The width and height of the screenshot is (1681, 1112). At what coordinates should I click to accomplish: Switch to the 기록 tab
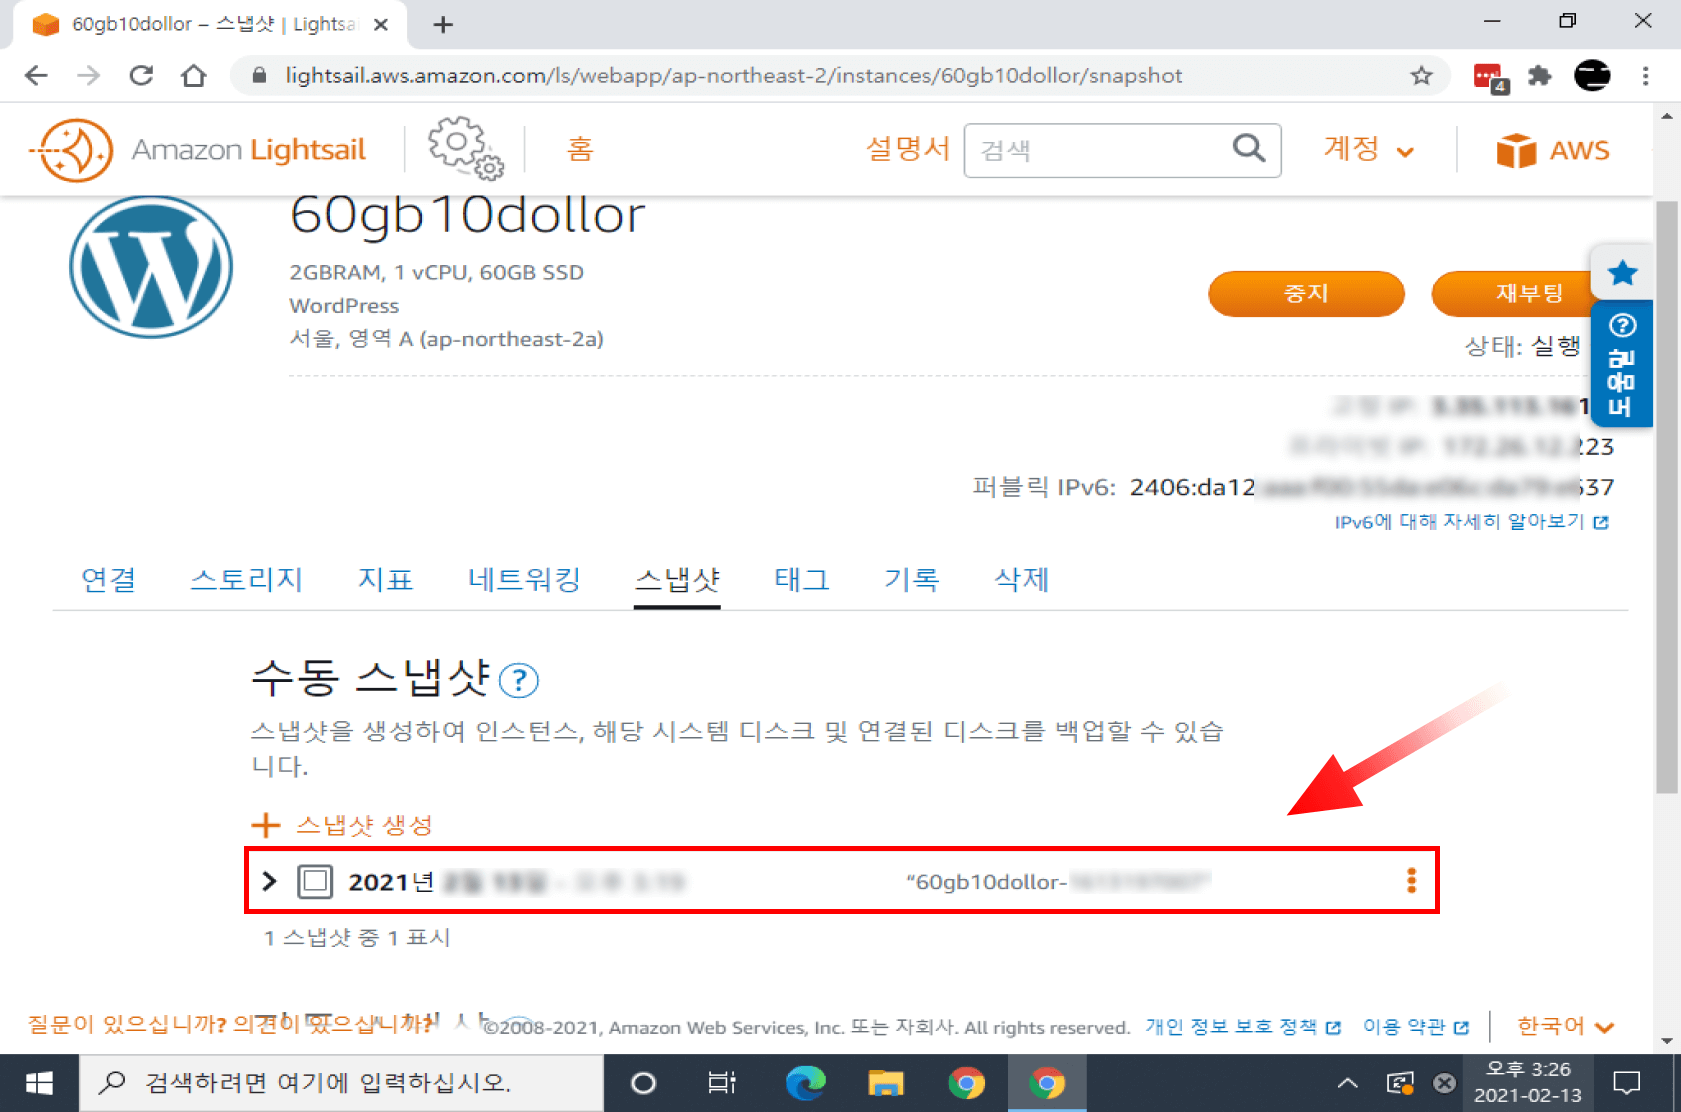pos(911,579)
